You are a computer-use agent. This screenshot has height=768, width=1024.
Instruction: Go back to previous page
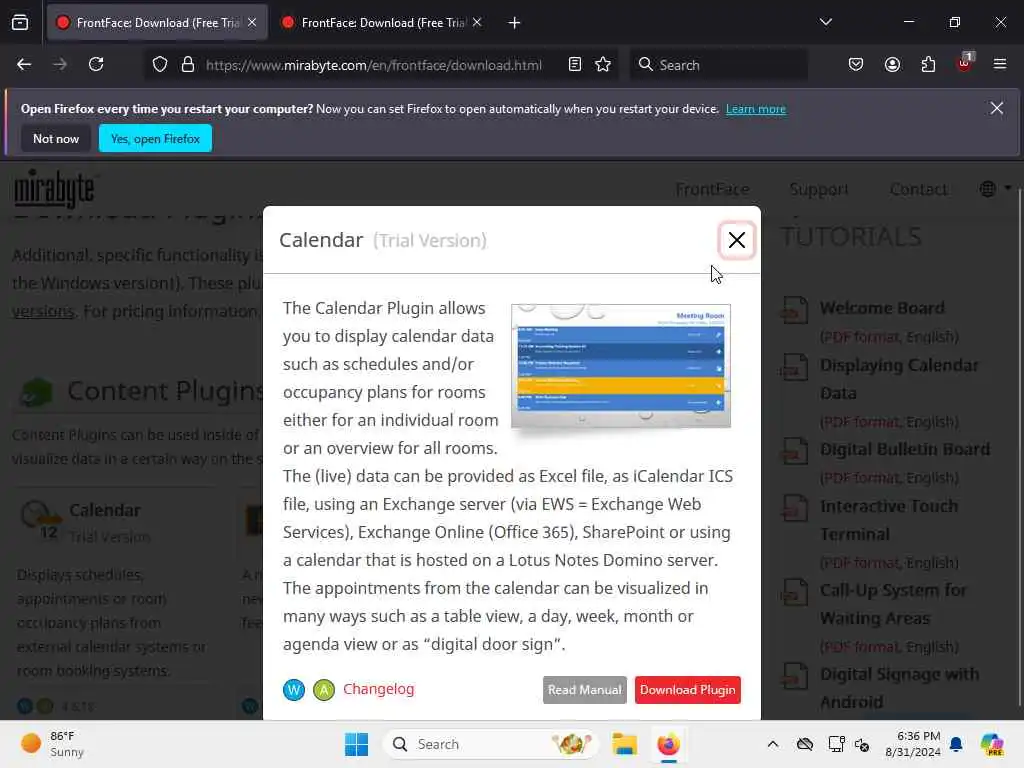click(24, 65)
